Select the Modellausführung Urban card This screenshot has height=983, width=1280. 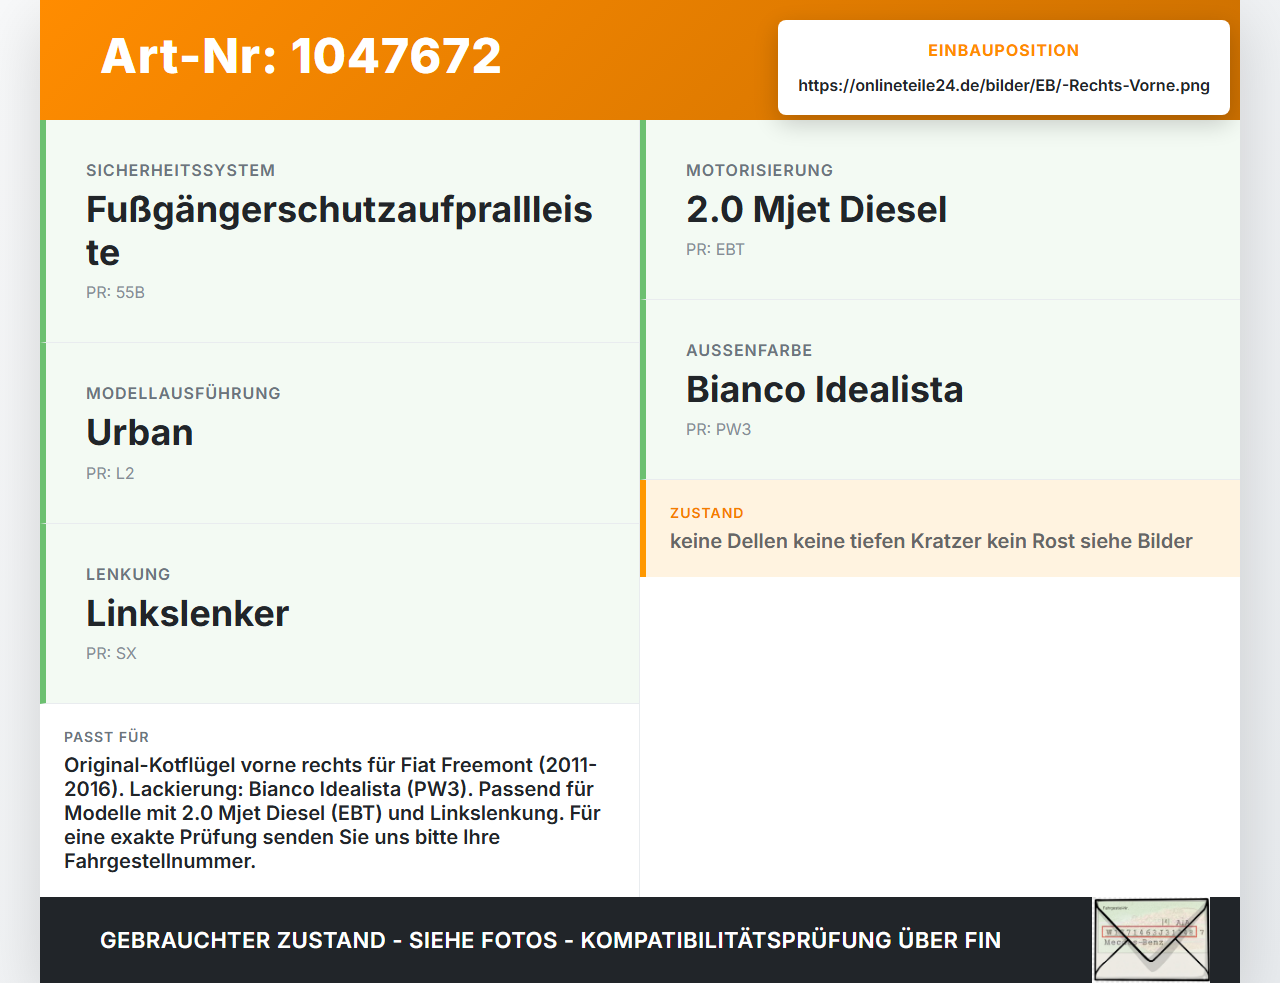pyautogui.click(x=340, y=433)
